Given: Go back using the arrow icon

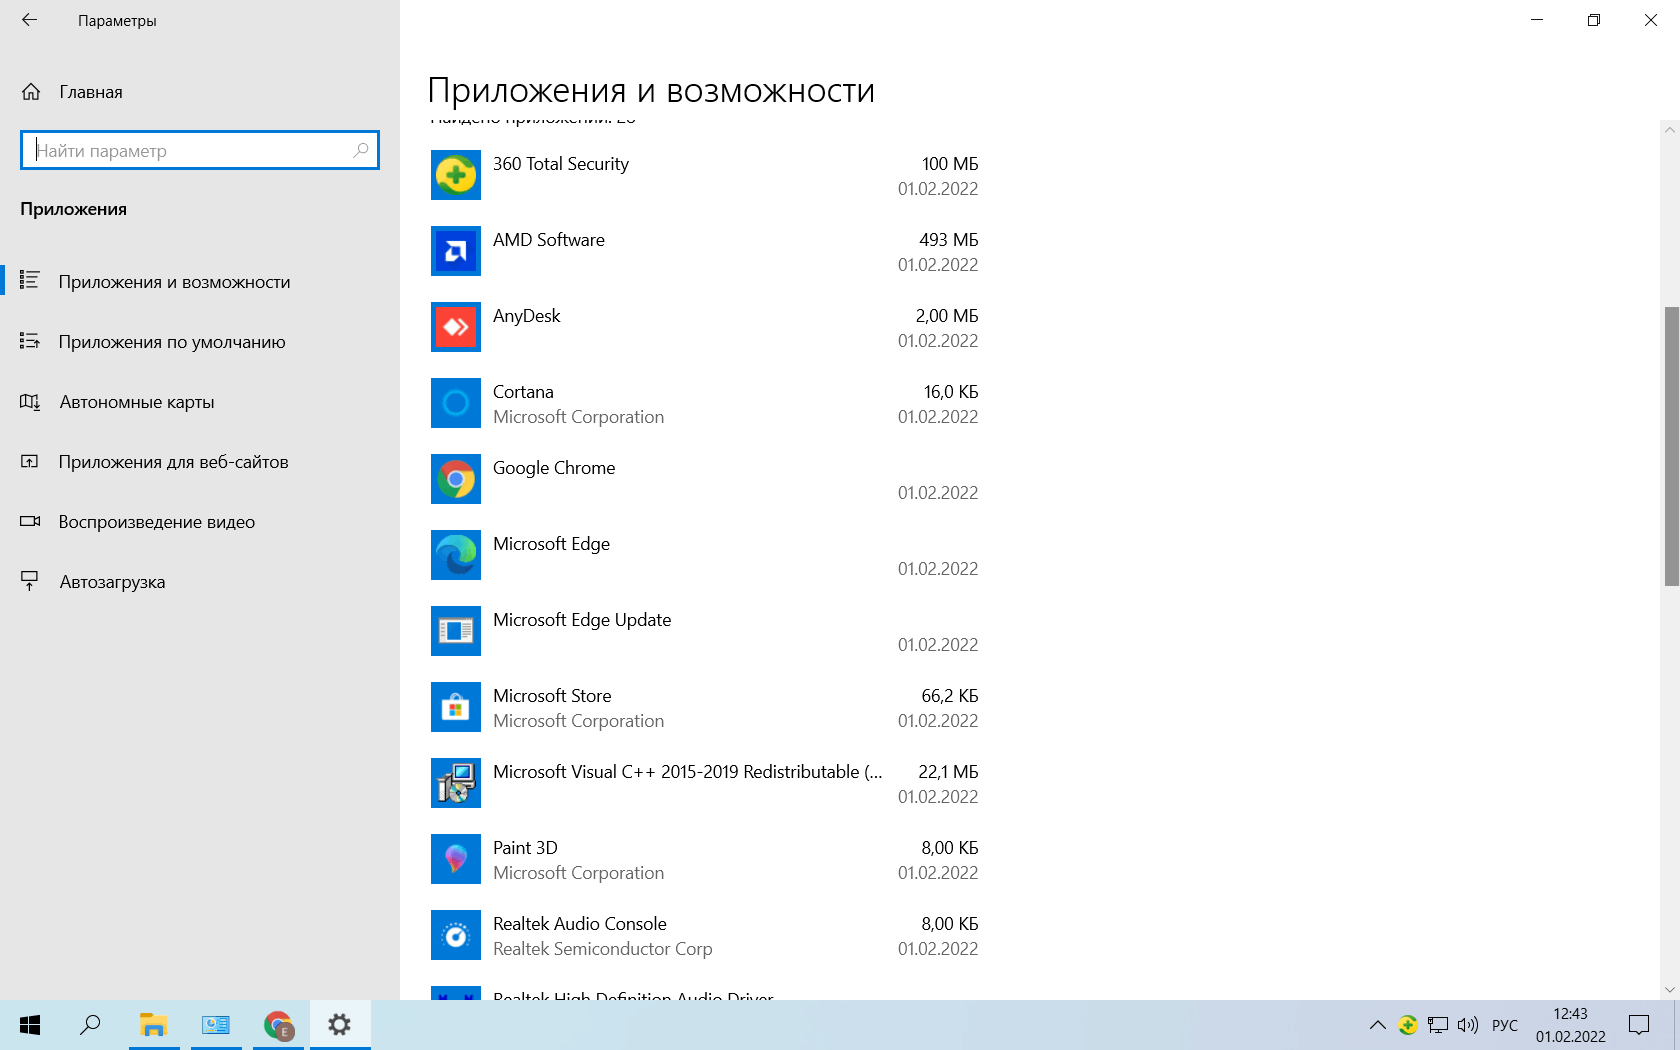Looking at the screenshot, I should (x=29, y=20).
